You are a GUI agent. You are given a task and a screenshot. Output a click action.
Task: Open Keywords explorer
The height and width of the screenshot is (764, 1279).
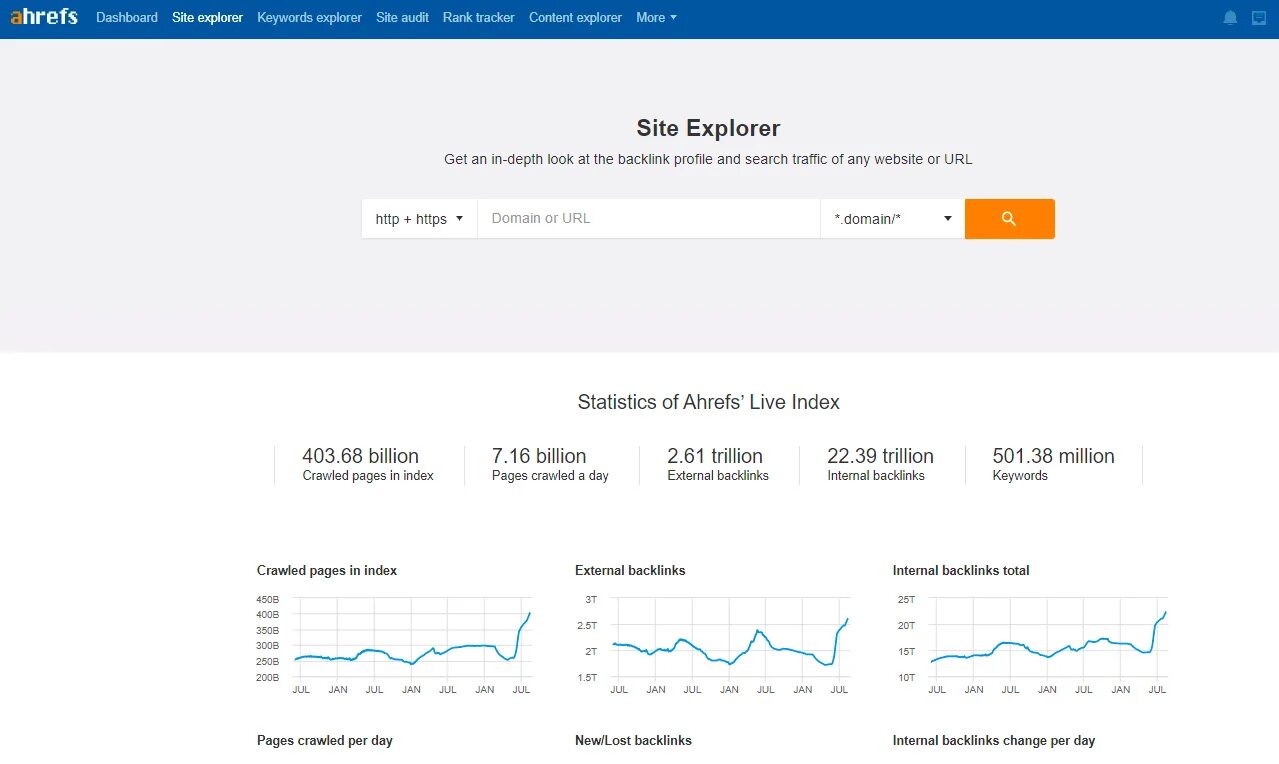[308, 17]
